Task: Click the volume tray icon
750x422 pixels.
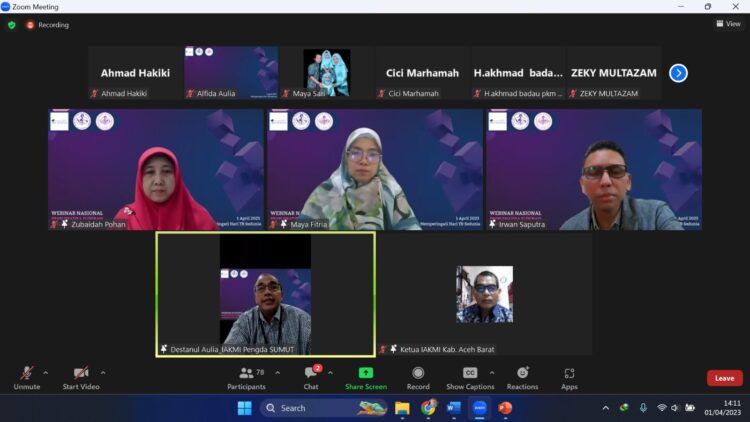Action: point(675,408)
